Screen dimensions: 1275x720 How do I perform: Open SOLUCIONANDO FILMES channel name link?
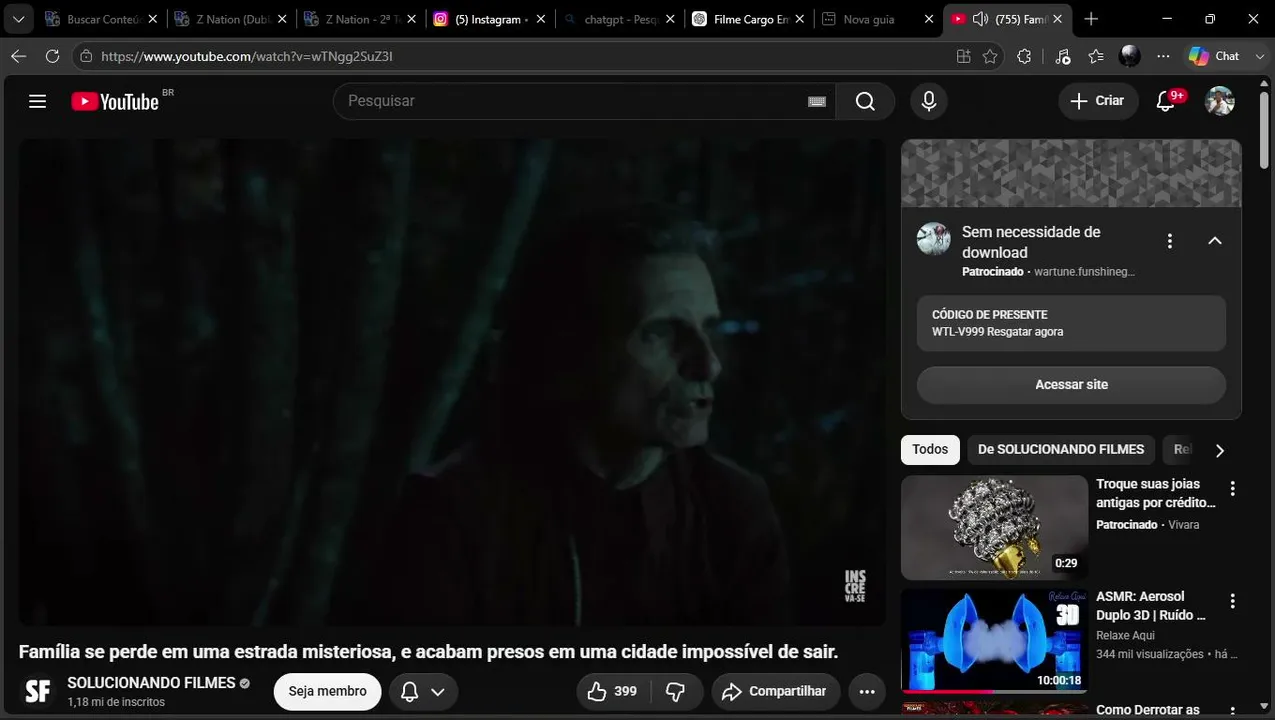point(151,683)
